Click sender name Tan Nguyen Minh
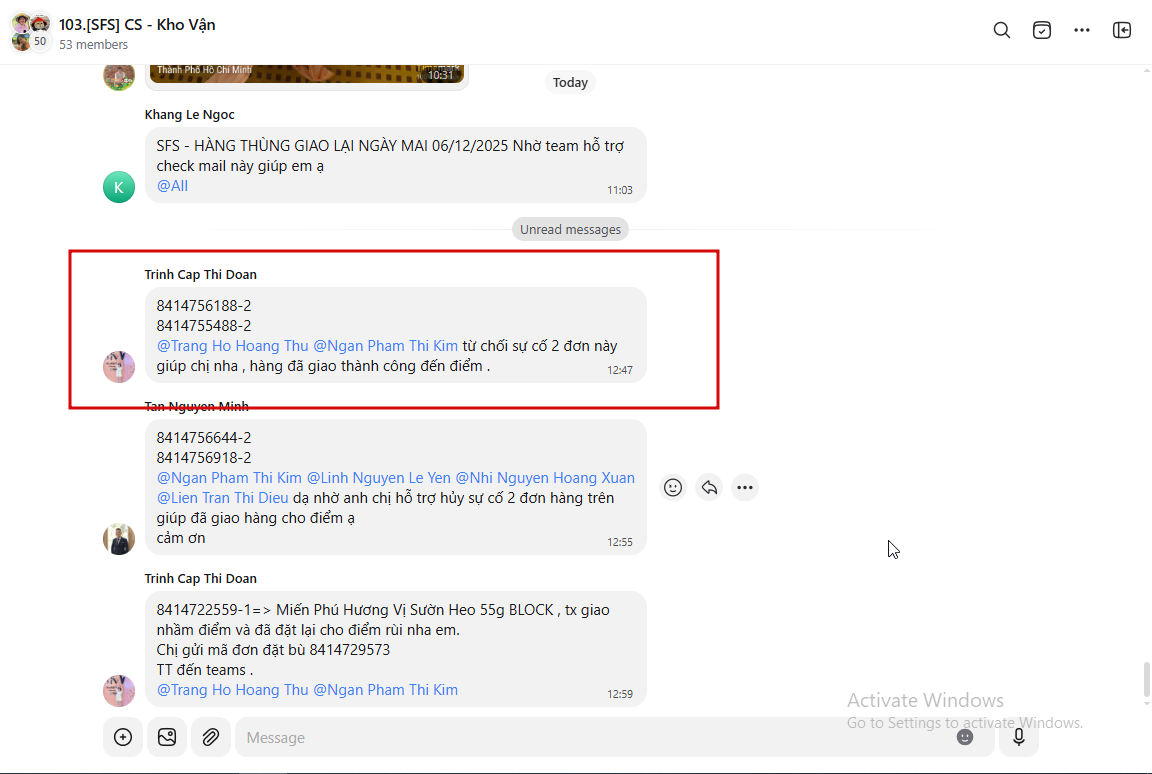Image resolution: width=1152 pixels, height=774 pixels. click(x=196, y=407)
